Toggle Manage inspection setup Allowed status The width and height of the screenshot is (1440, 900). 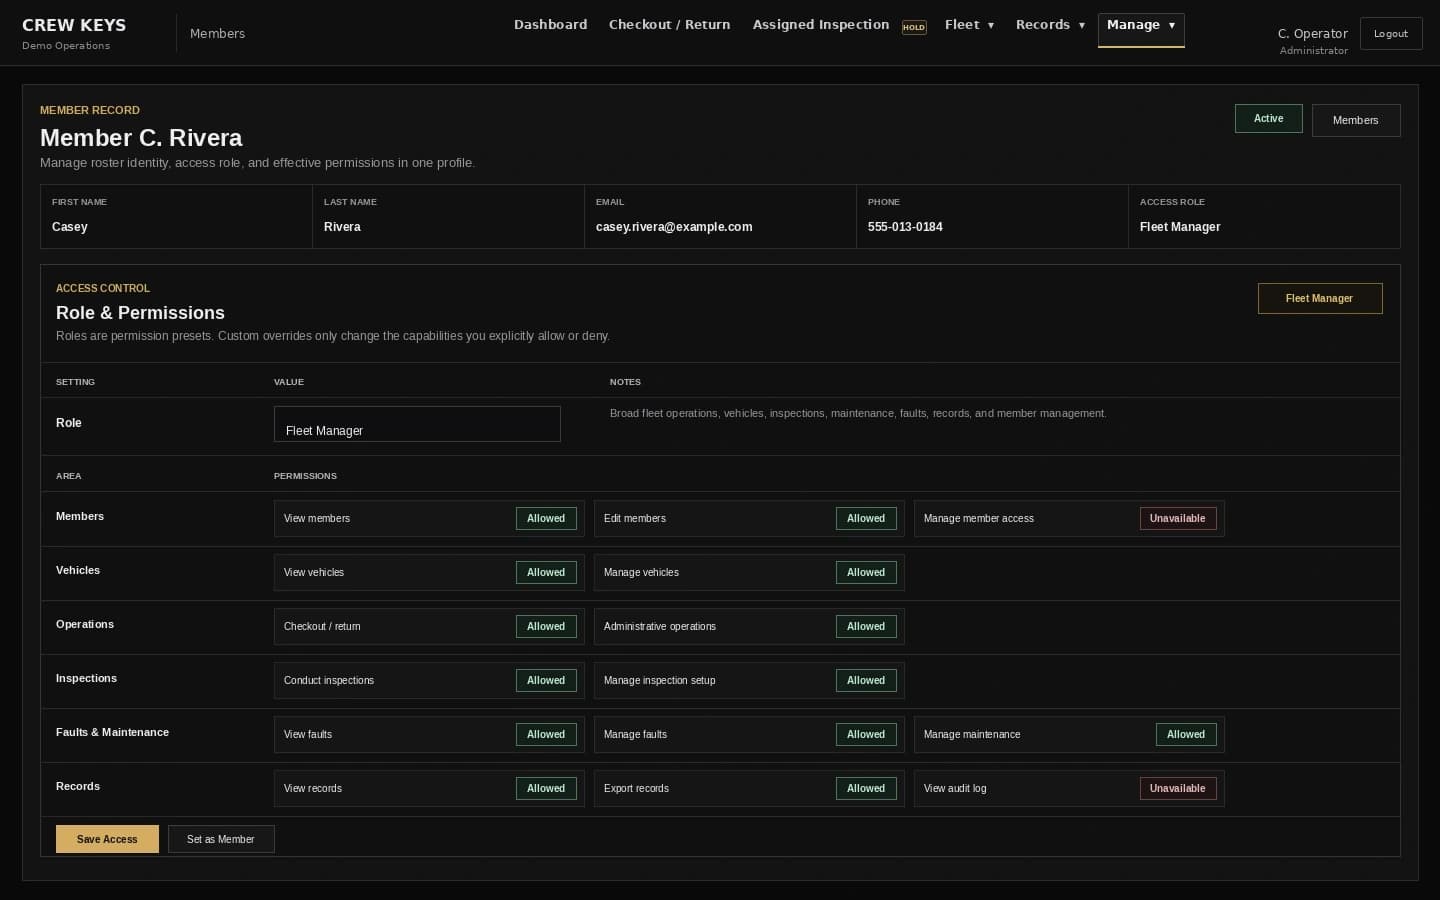point(866,680)
